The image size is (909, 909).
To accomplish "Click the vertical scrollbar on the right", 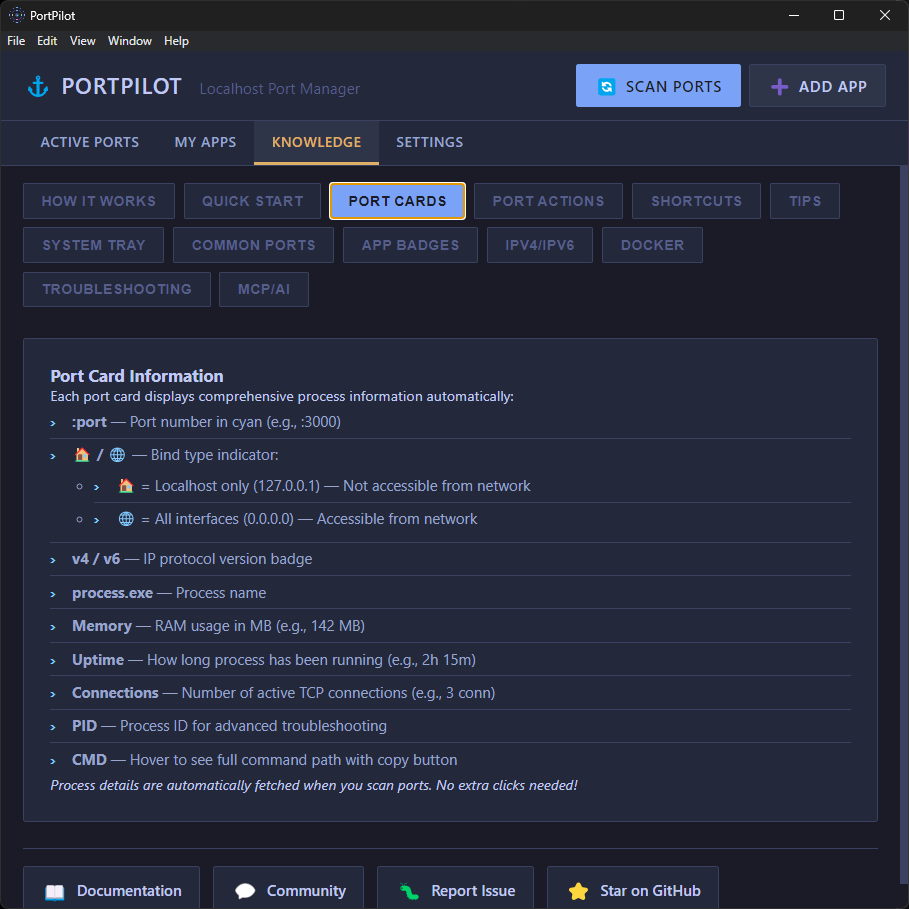I will click(903, 500).
